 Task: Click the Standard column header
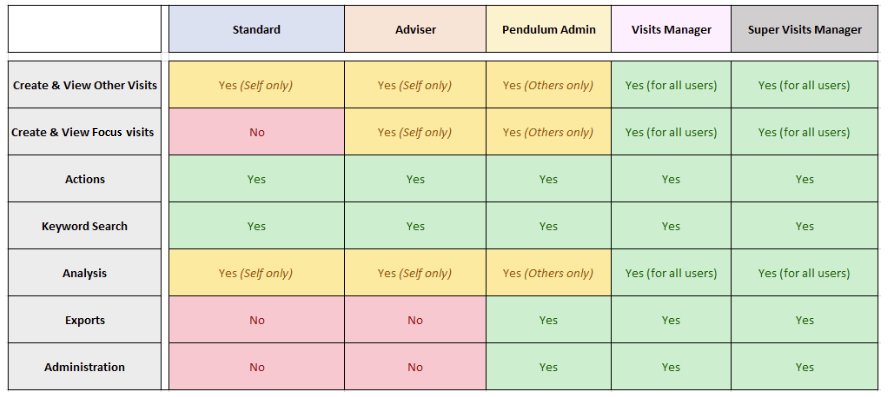point(256,29)
